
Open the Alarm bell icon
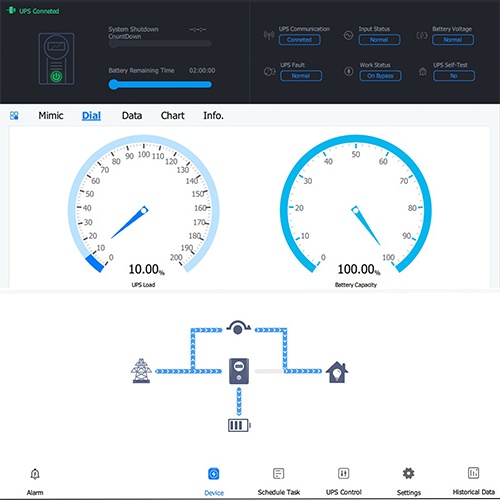(35, 474)
